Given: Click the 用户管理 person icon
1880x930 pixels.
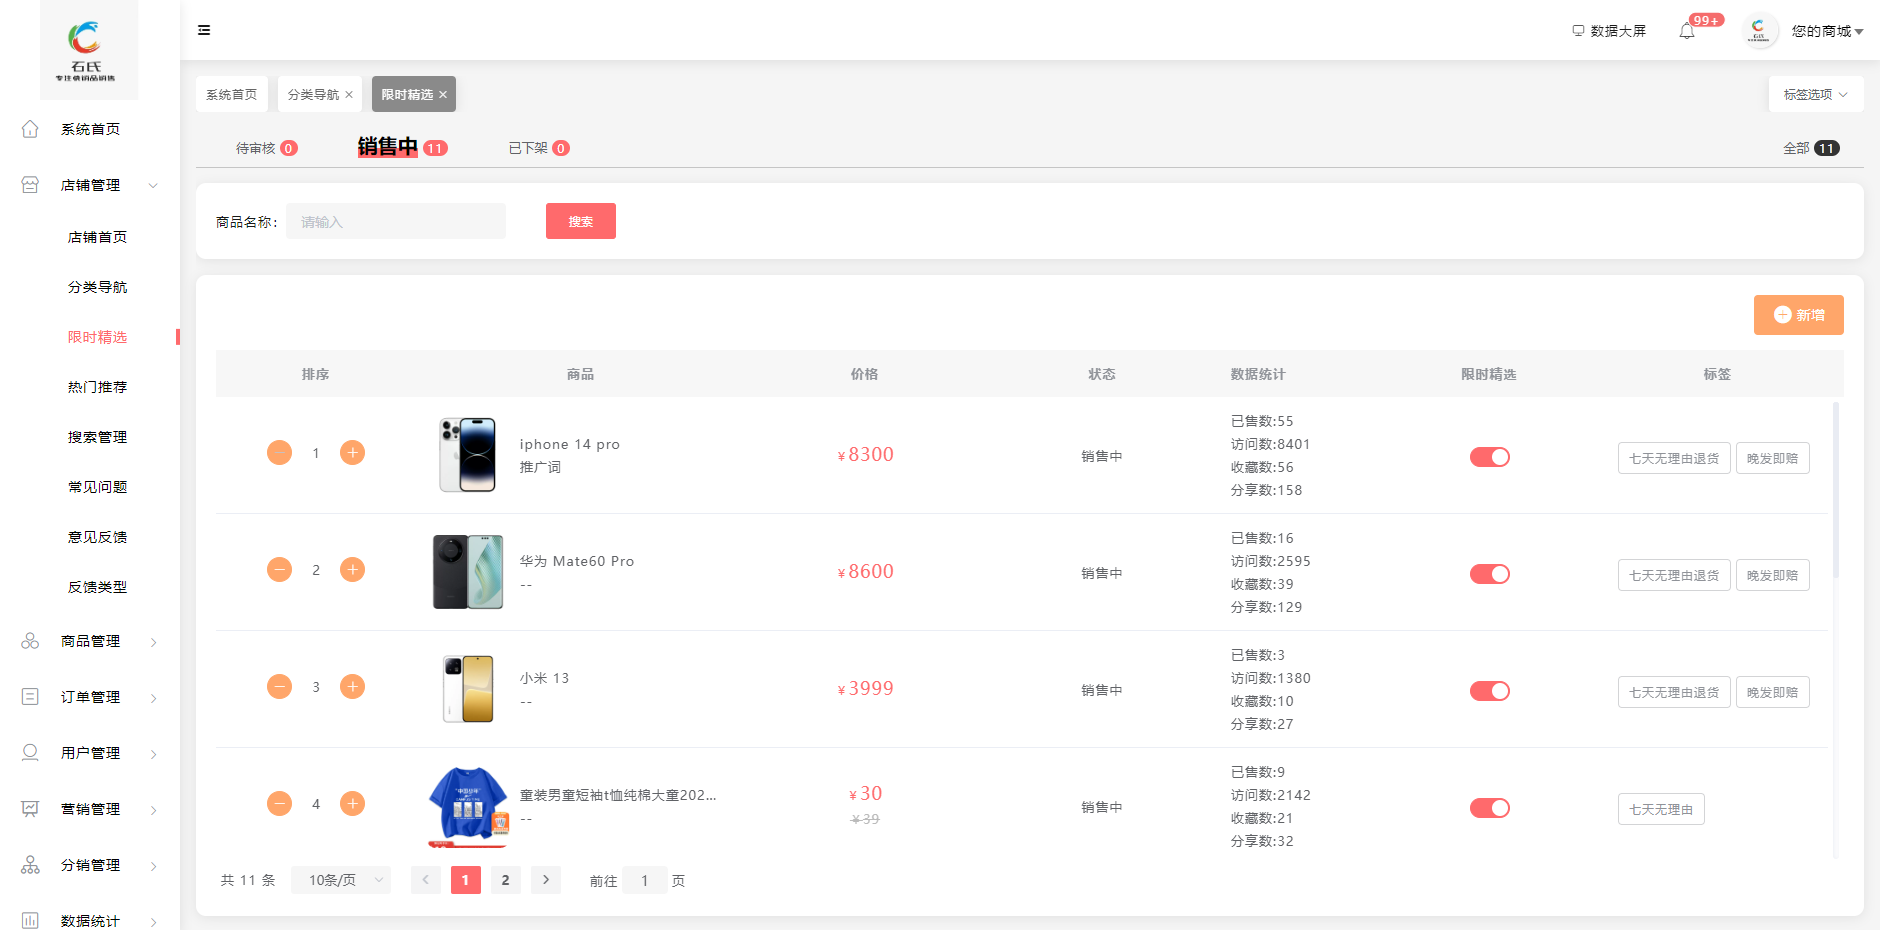Looking at the screenshot, I should 30,753.
